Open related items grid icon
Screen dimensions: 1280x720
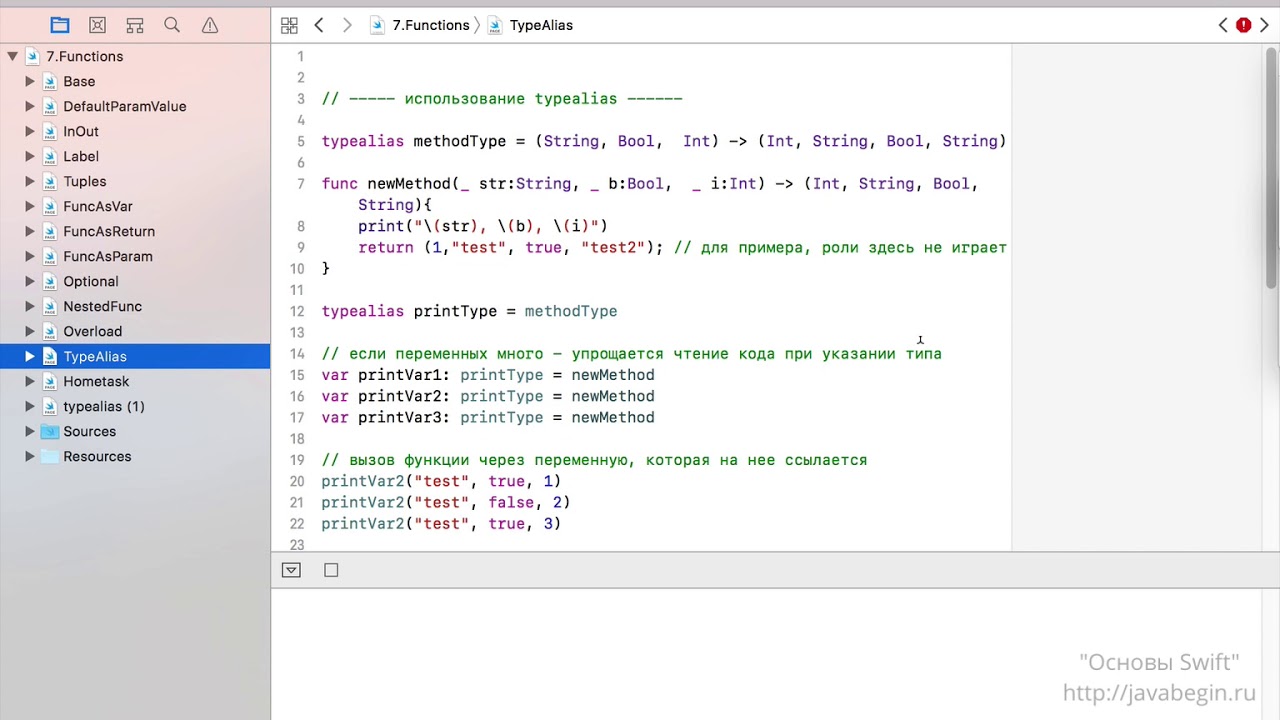(x=289, y=25)
